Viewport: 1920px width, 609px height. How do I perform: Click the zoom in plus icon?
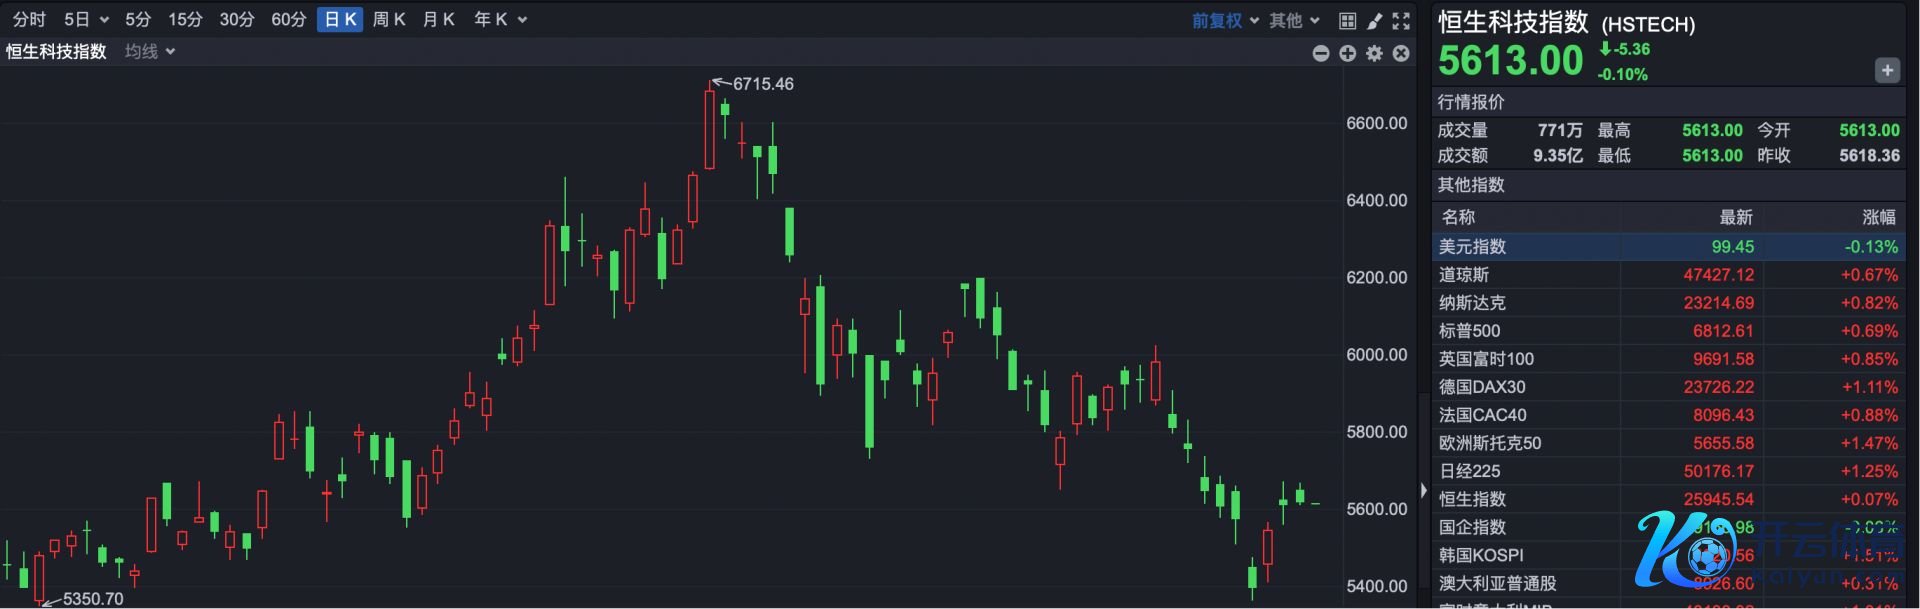1348,54
